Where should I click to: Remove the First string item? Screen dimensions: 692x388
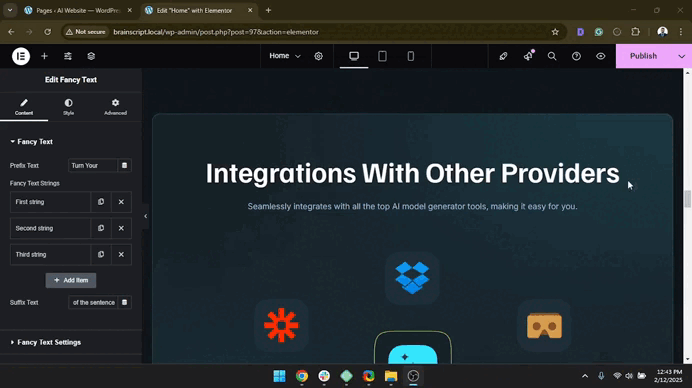[x=121, y=202]
